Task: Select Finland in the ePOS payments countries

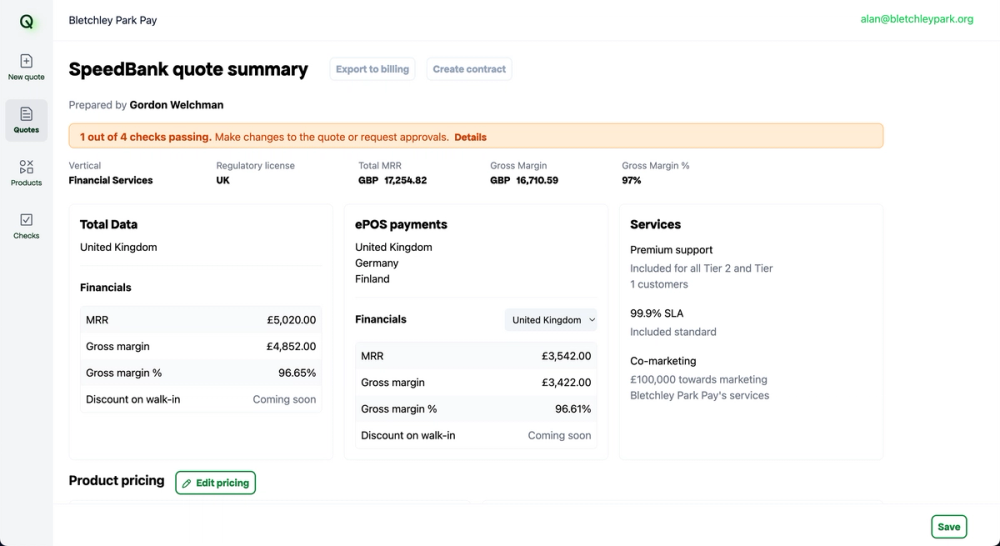Action: pyautogui.click(x=372, y=279)
